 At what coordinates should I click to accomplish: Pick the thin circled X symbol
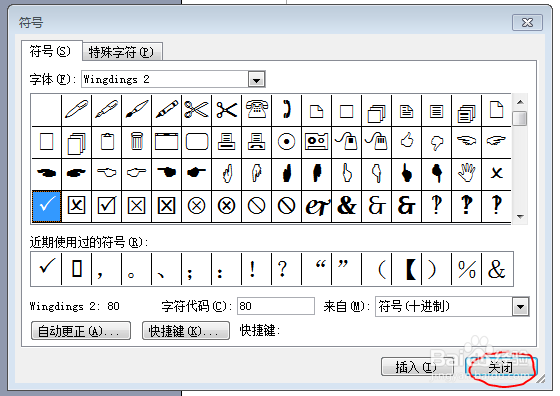(196, 206)
